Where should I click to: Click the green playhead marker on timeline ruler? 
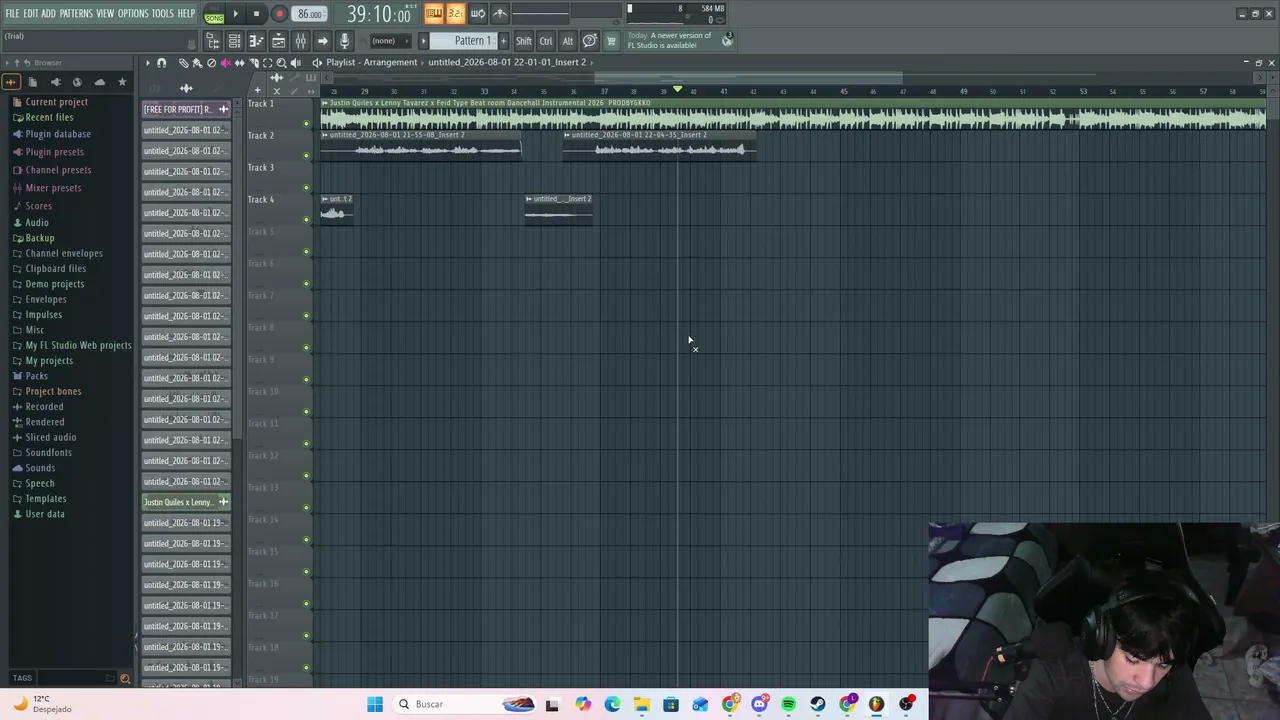[678, 91]
